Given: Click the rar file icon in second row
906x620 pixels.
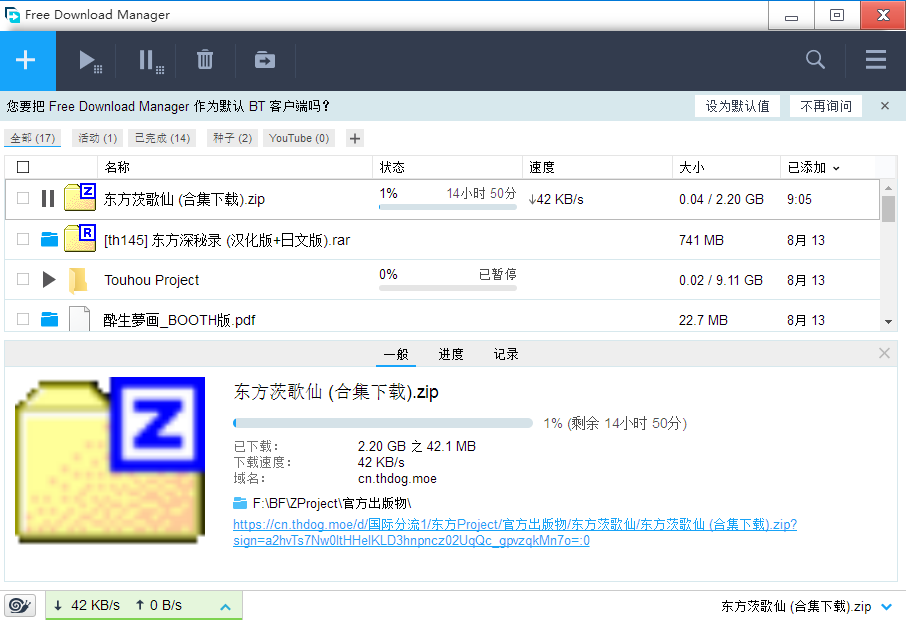Looking at the screenshot, I should (80, 238).
